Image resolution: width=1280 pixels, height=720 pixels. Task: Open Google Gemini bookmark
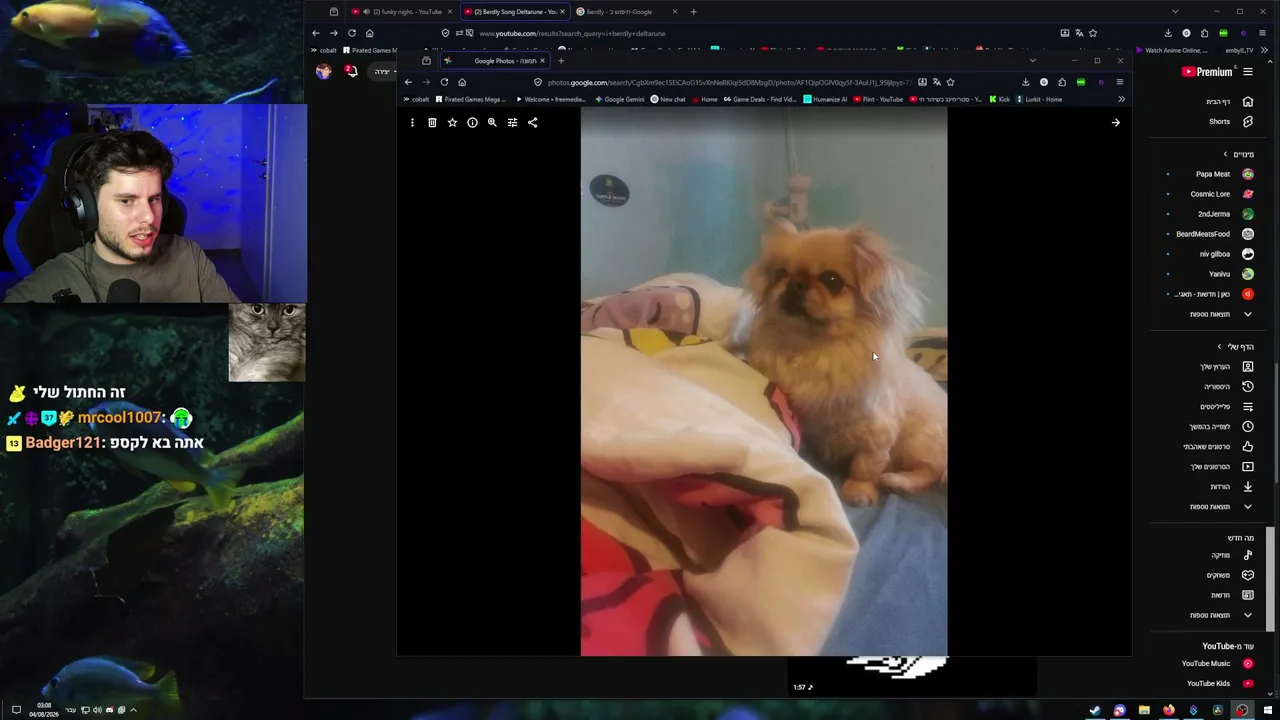click(620, 99)
